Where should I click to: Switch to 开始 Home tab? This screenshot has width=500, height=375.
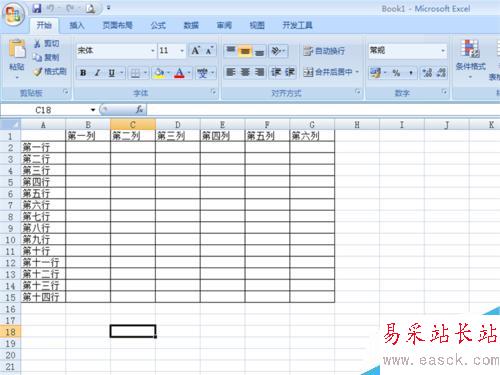(44, 25)
